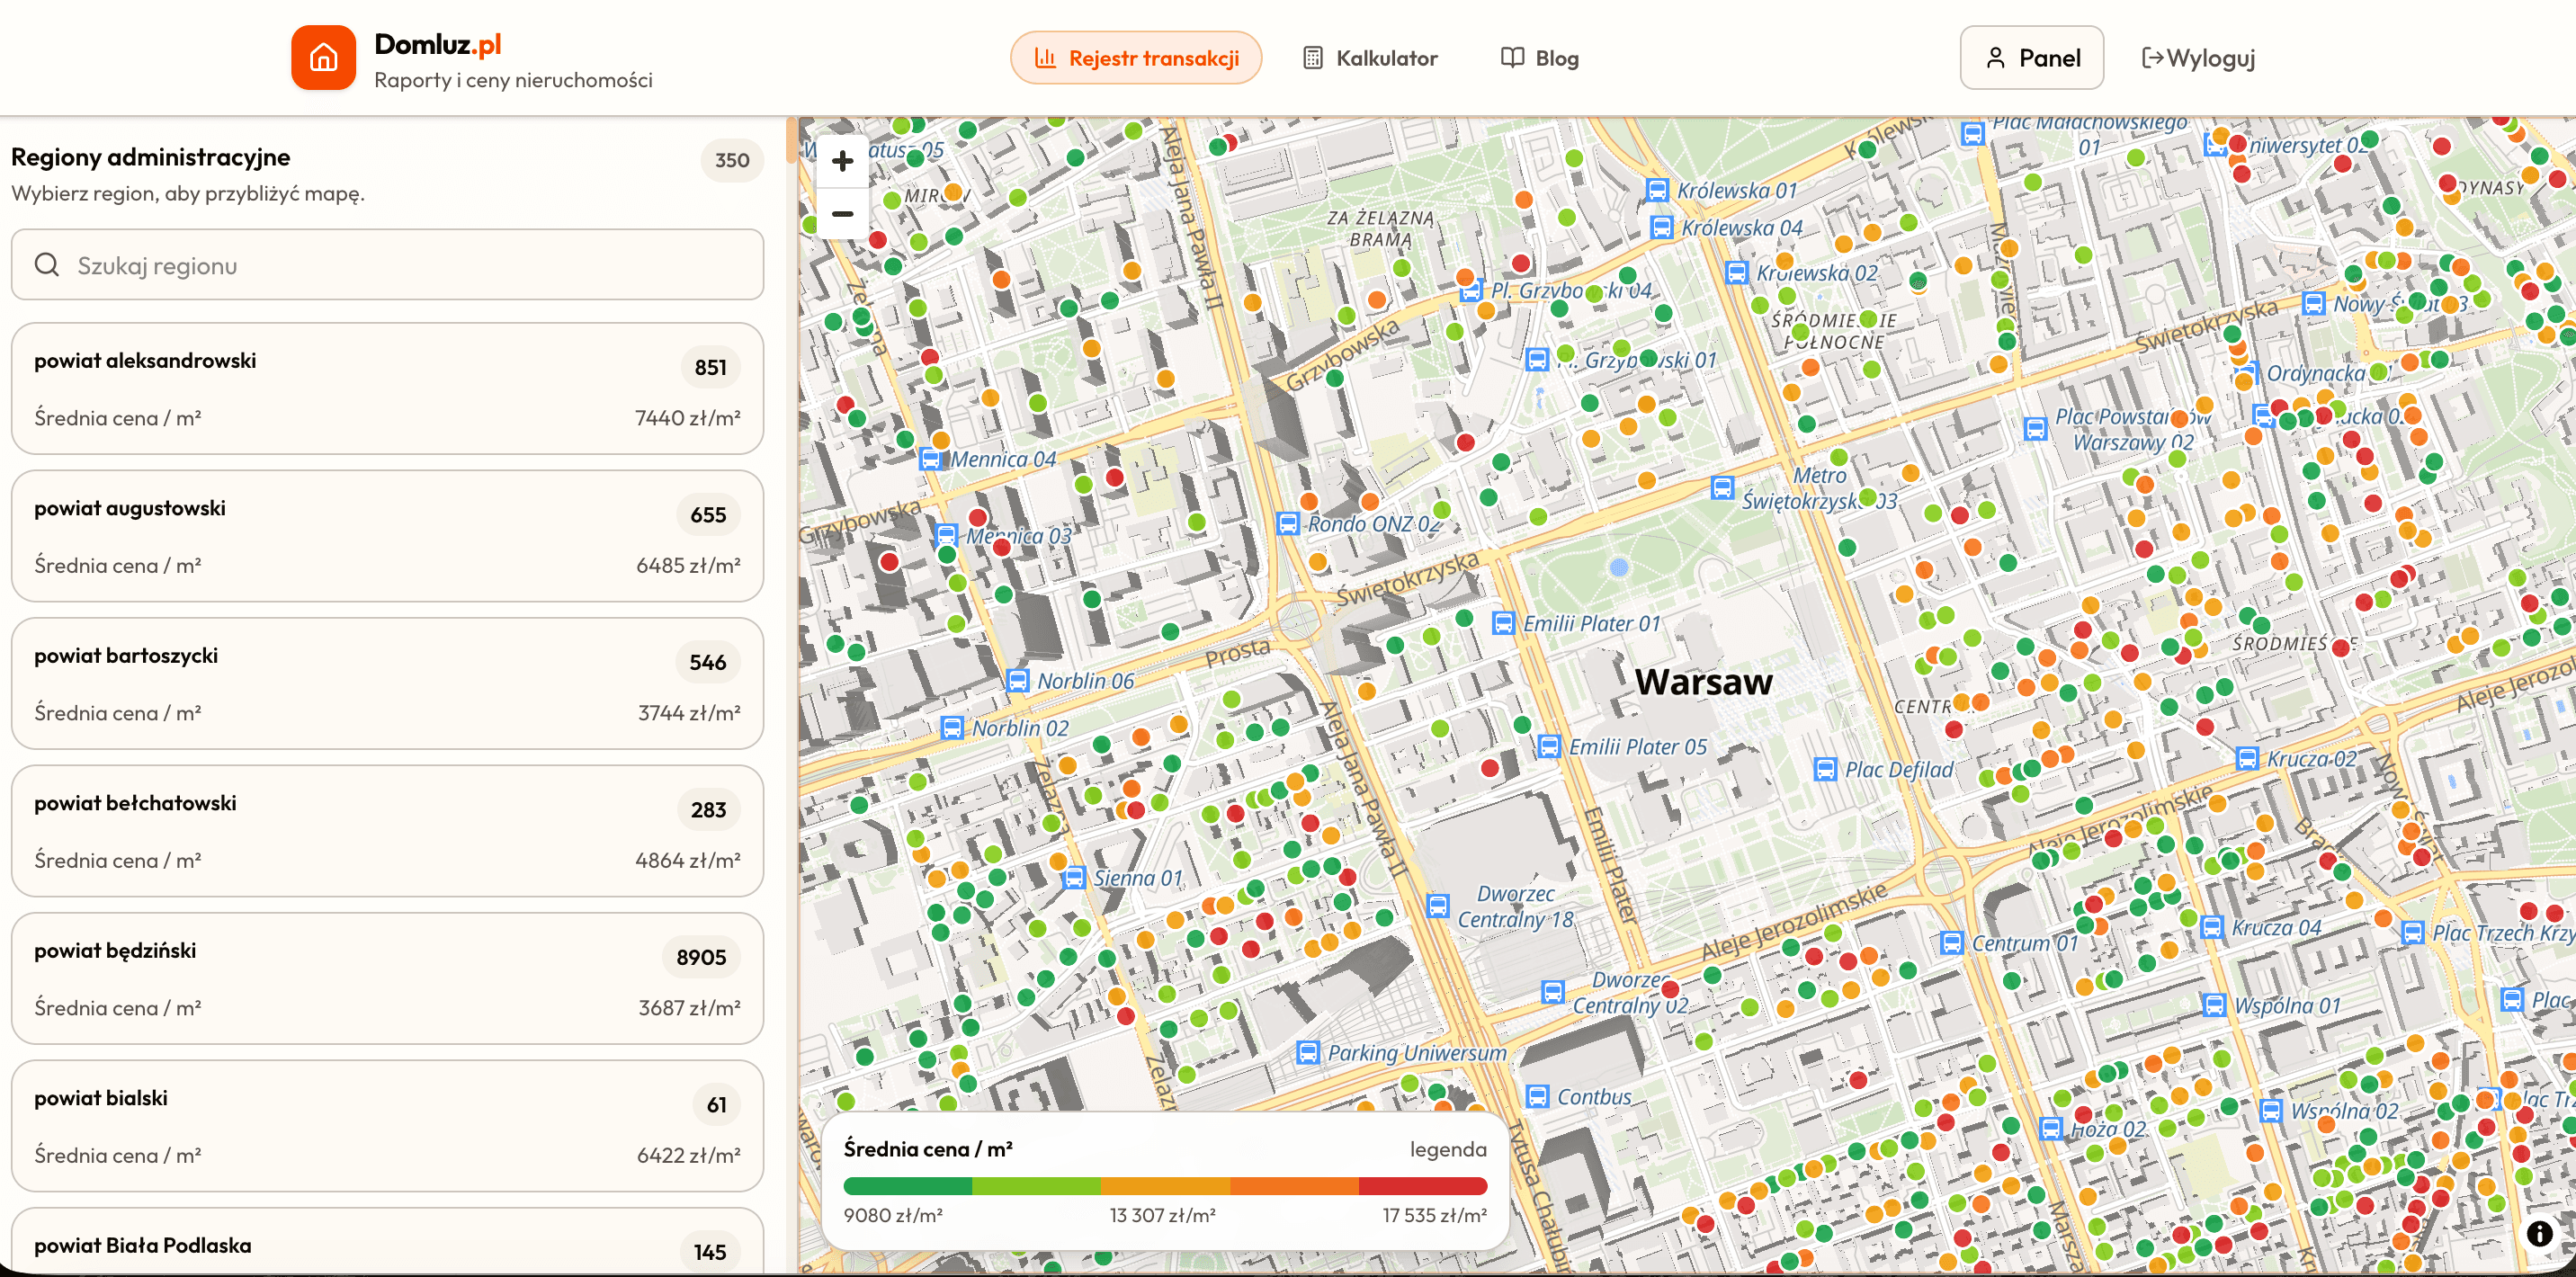
Task: Click the Domluz.pl orange house logo
Action: 323,58
